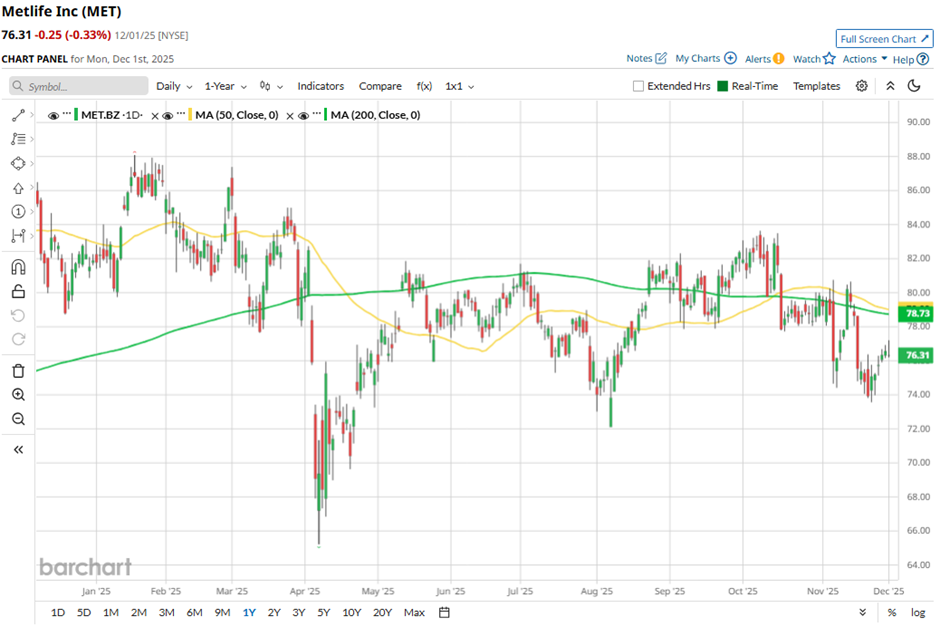Zoom in using the magnifier plus icon
Image resolution: width=940 pixels, height=627 pixels.
point(18,395)
